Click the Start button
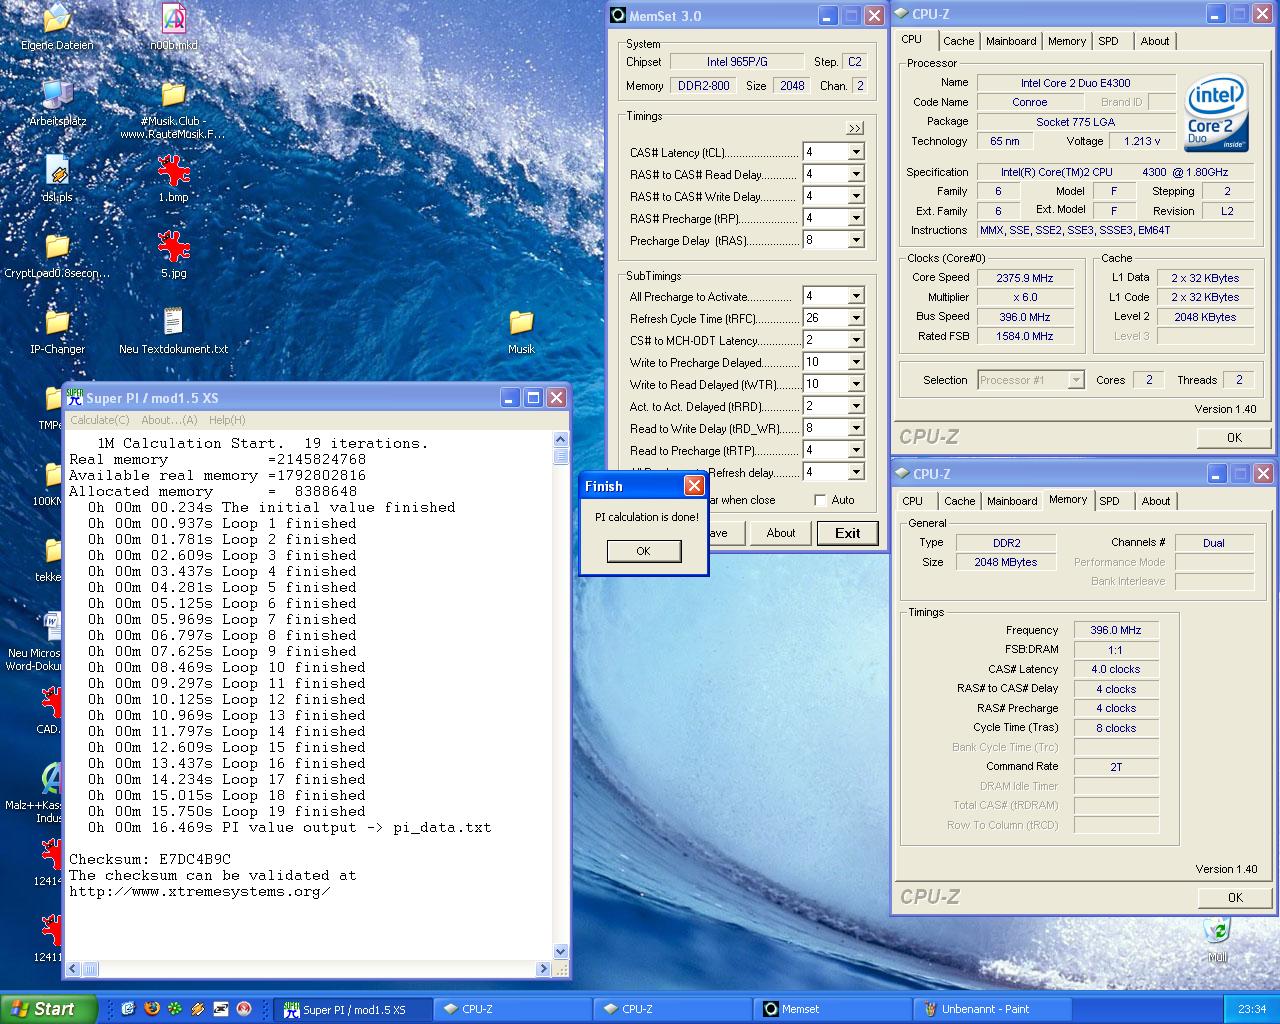1280x1024 pixels. 48,1009
